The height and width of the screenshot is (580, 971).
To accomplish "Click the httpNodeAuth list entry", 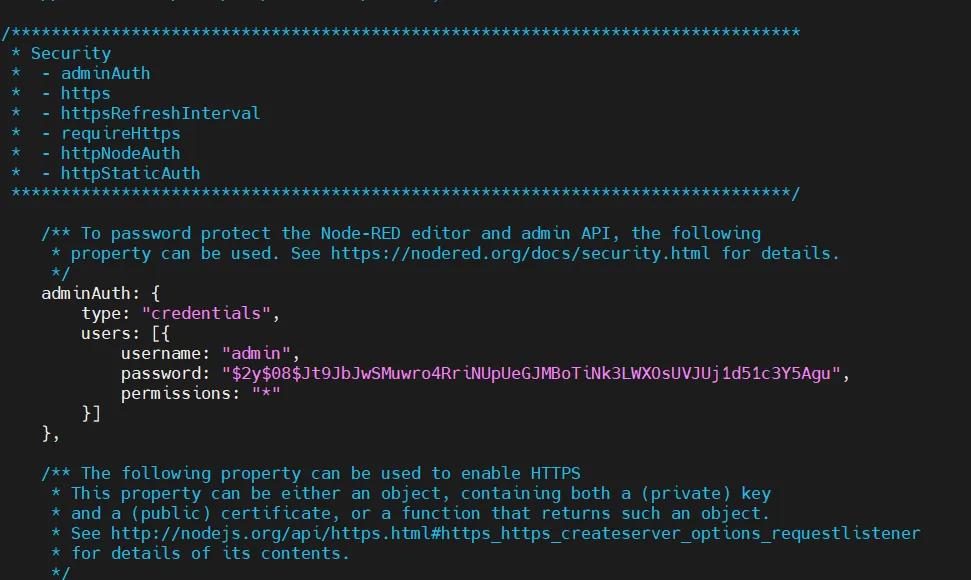I will click(120, 153).
